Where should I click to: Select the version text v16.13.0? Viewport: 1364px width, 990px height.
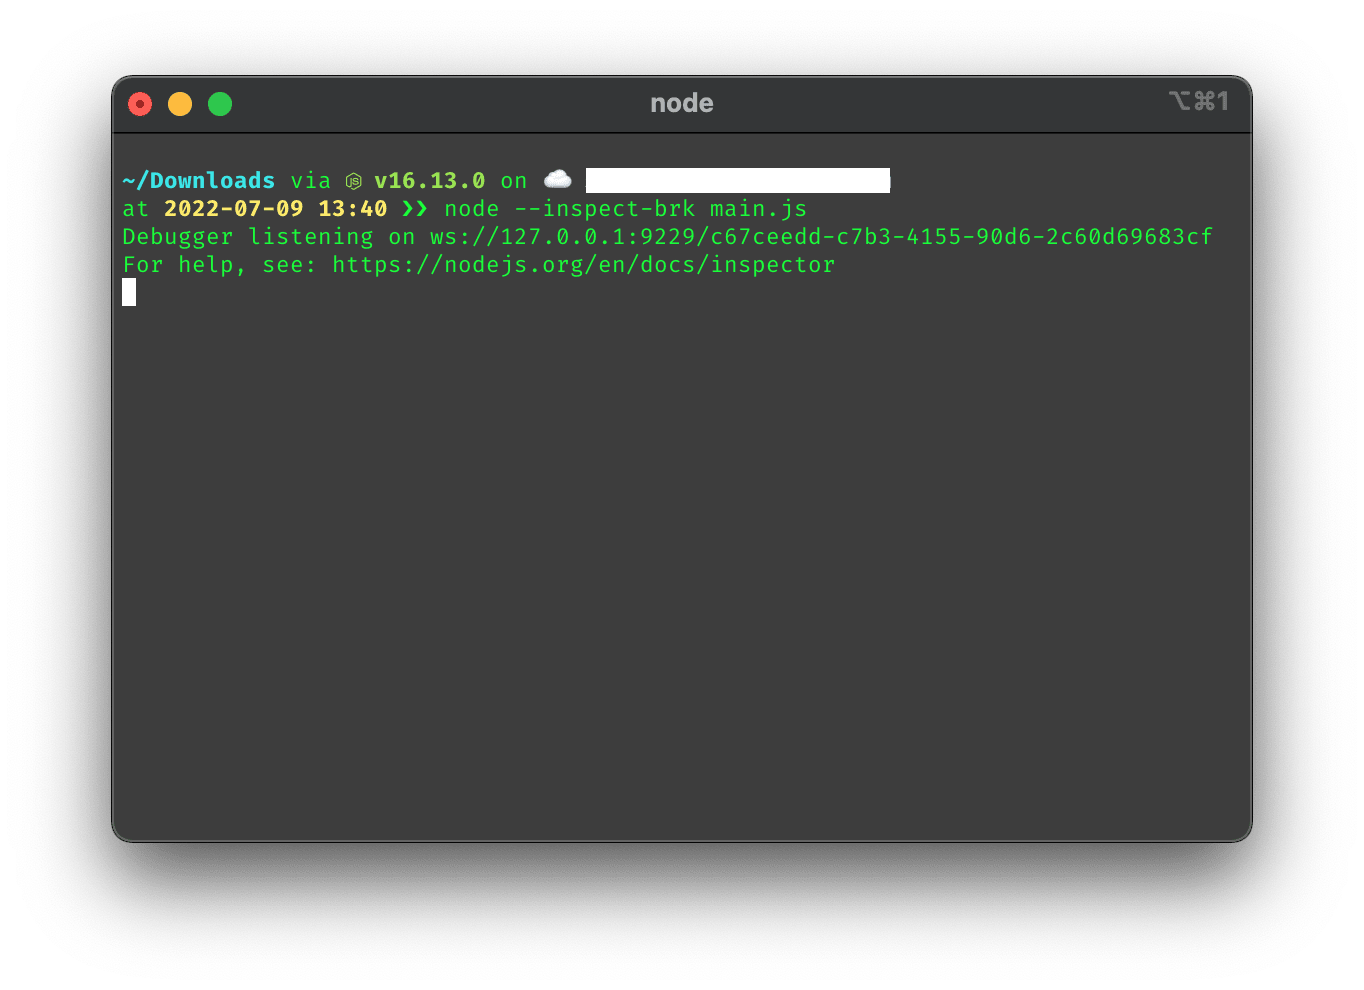coord(429,180)
